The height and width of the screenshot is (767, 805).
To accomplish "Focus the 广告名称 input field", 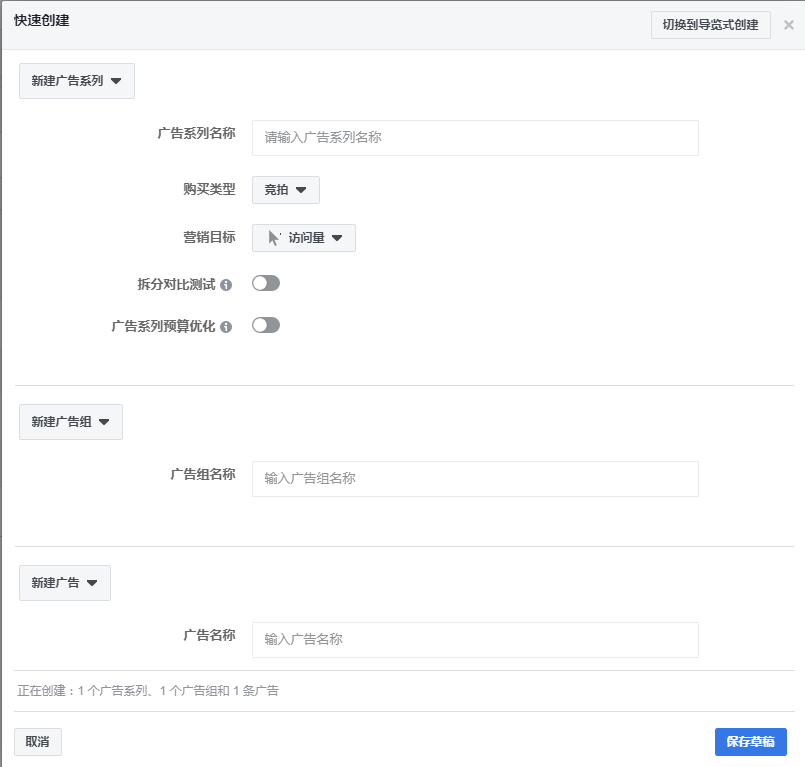I will pyautogui.click(x=474, y=640).
